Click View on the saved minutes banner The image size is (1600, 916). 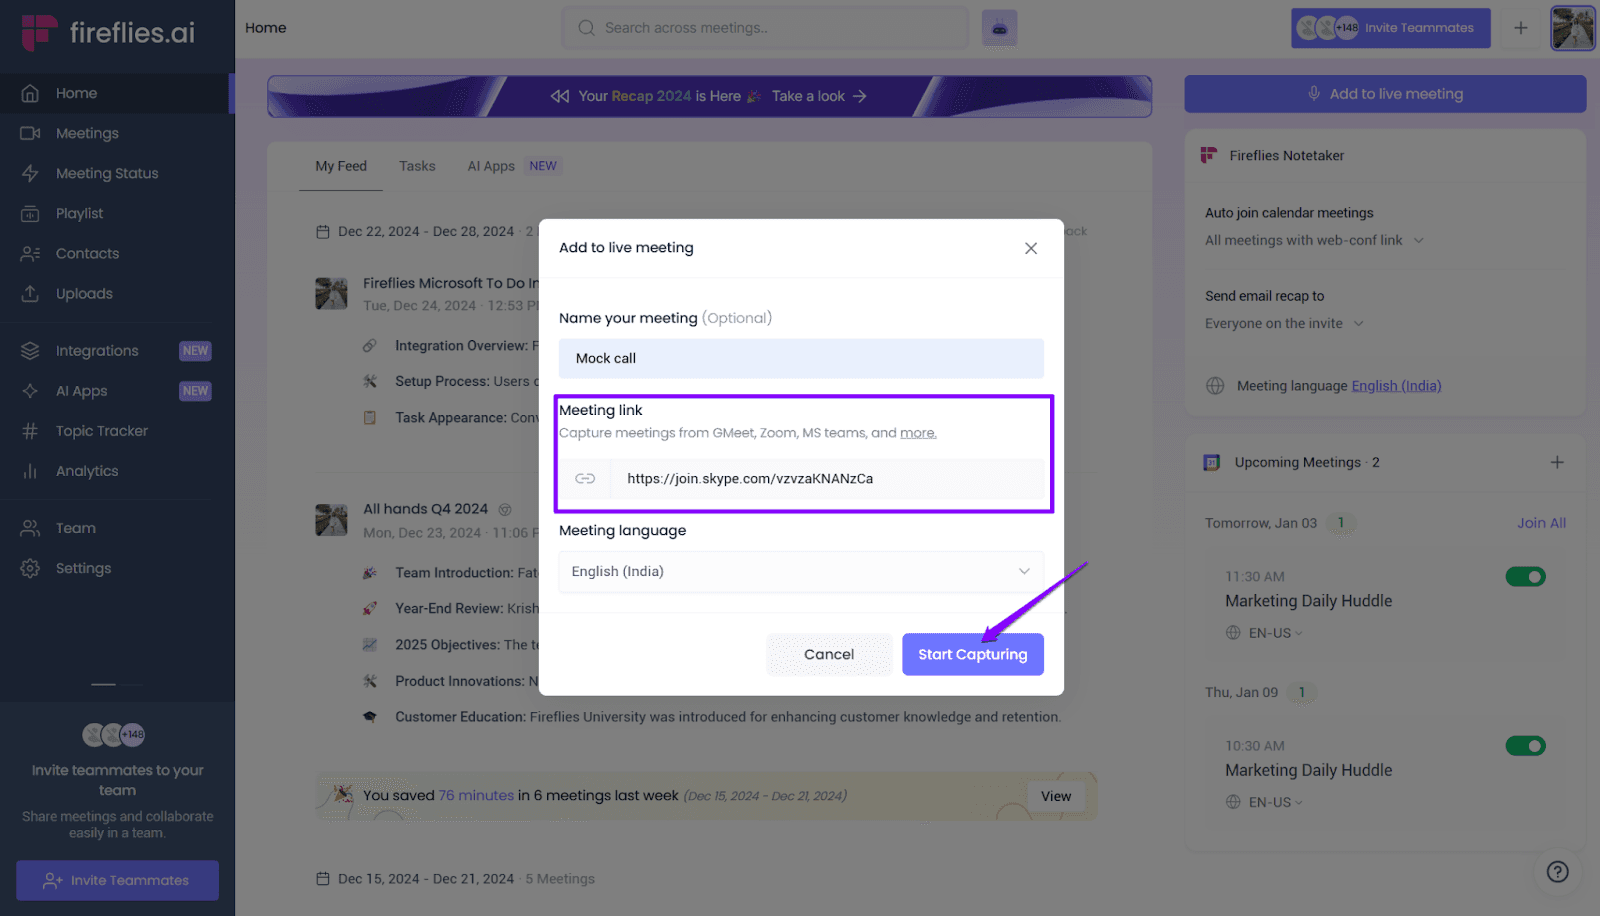pyautogui.click(x=1056, y=796)
